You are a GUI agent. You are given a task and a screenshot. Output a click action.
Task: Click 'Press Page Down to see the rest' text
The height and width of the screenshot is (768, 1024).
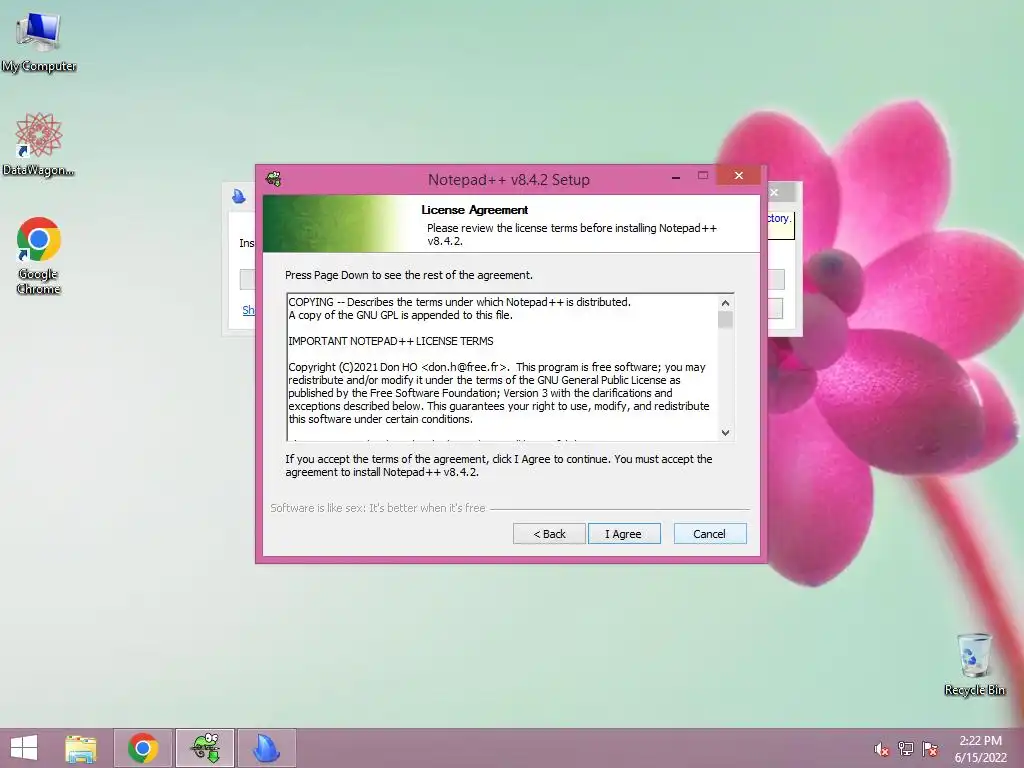(x=409, y=275)
